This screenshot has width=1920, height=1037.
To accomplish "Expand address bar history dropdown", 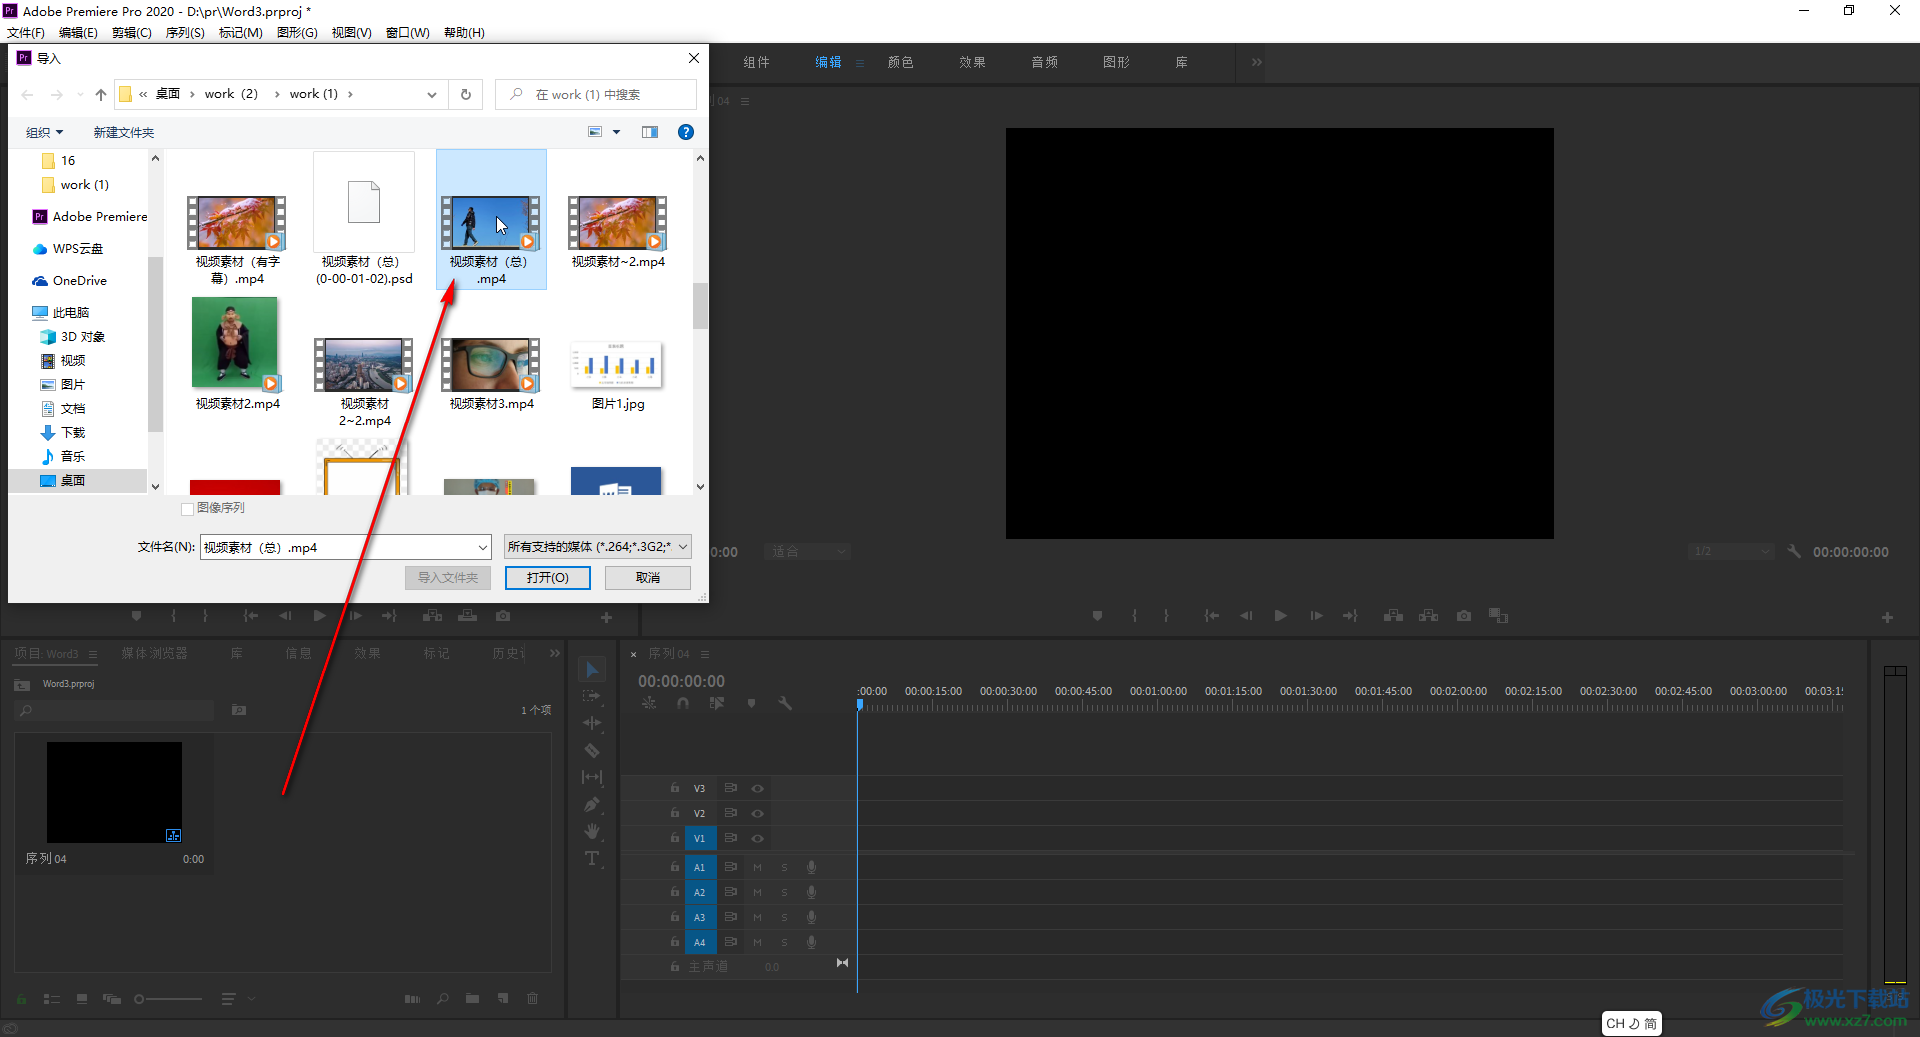I will pyautogui.click(x=432, y=94).
